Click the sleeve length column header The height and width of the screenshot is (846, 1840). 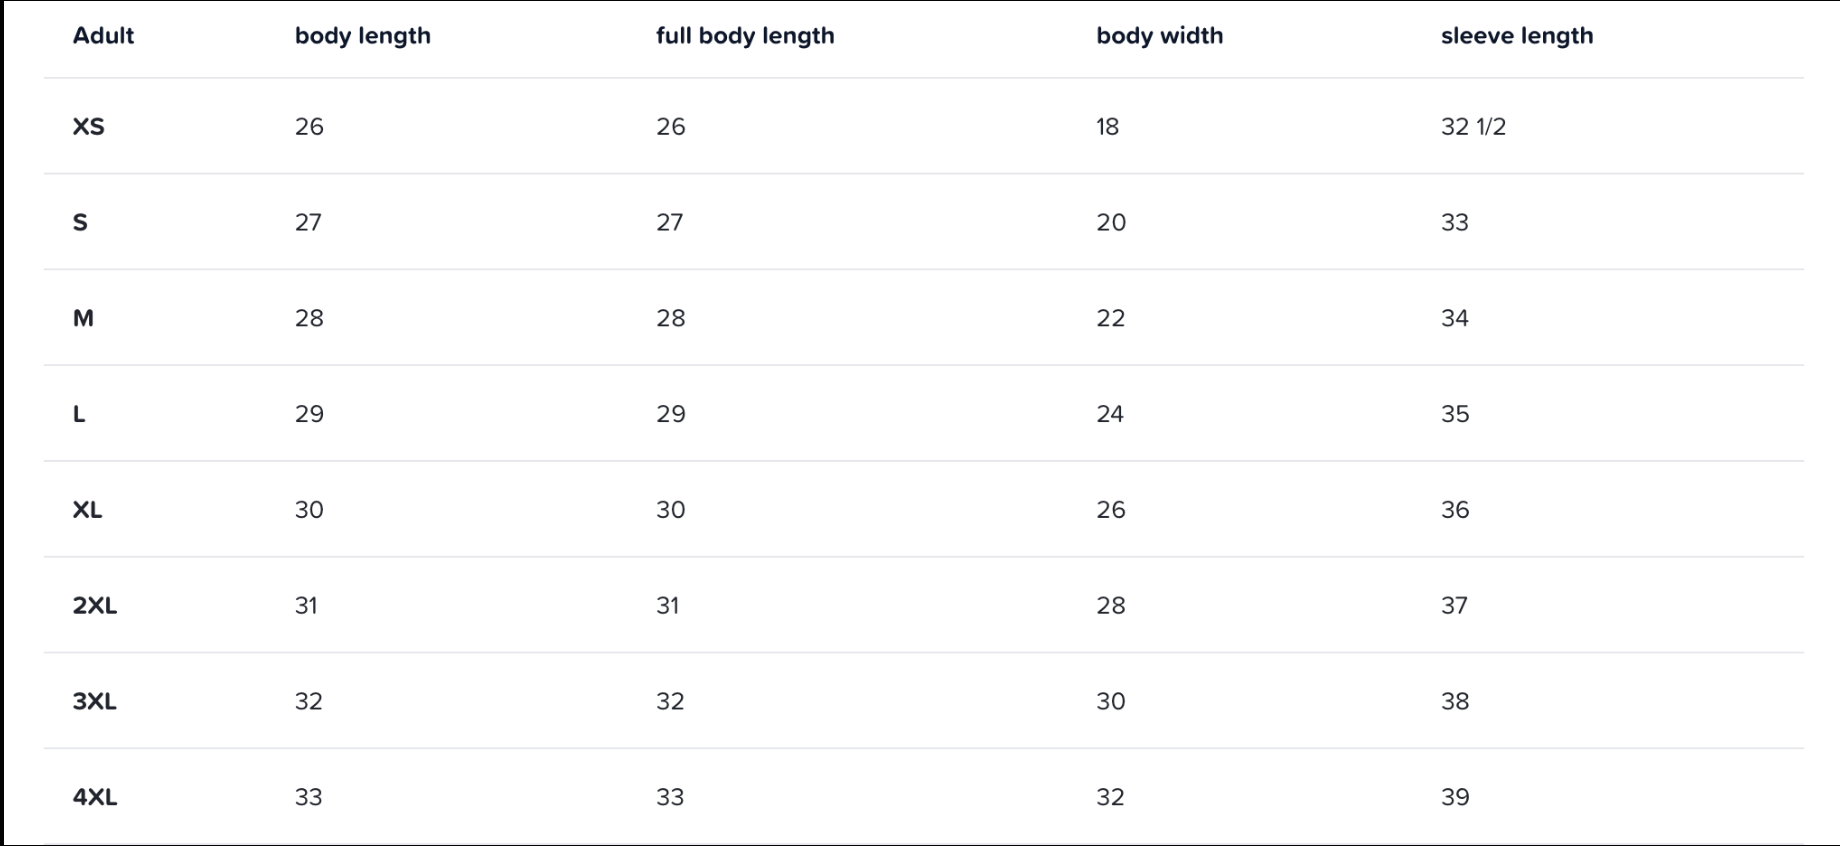point(1516,36)
